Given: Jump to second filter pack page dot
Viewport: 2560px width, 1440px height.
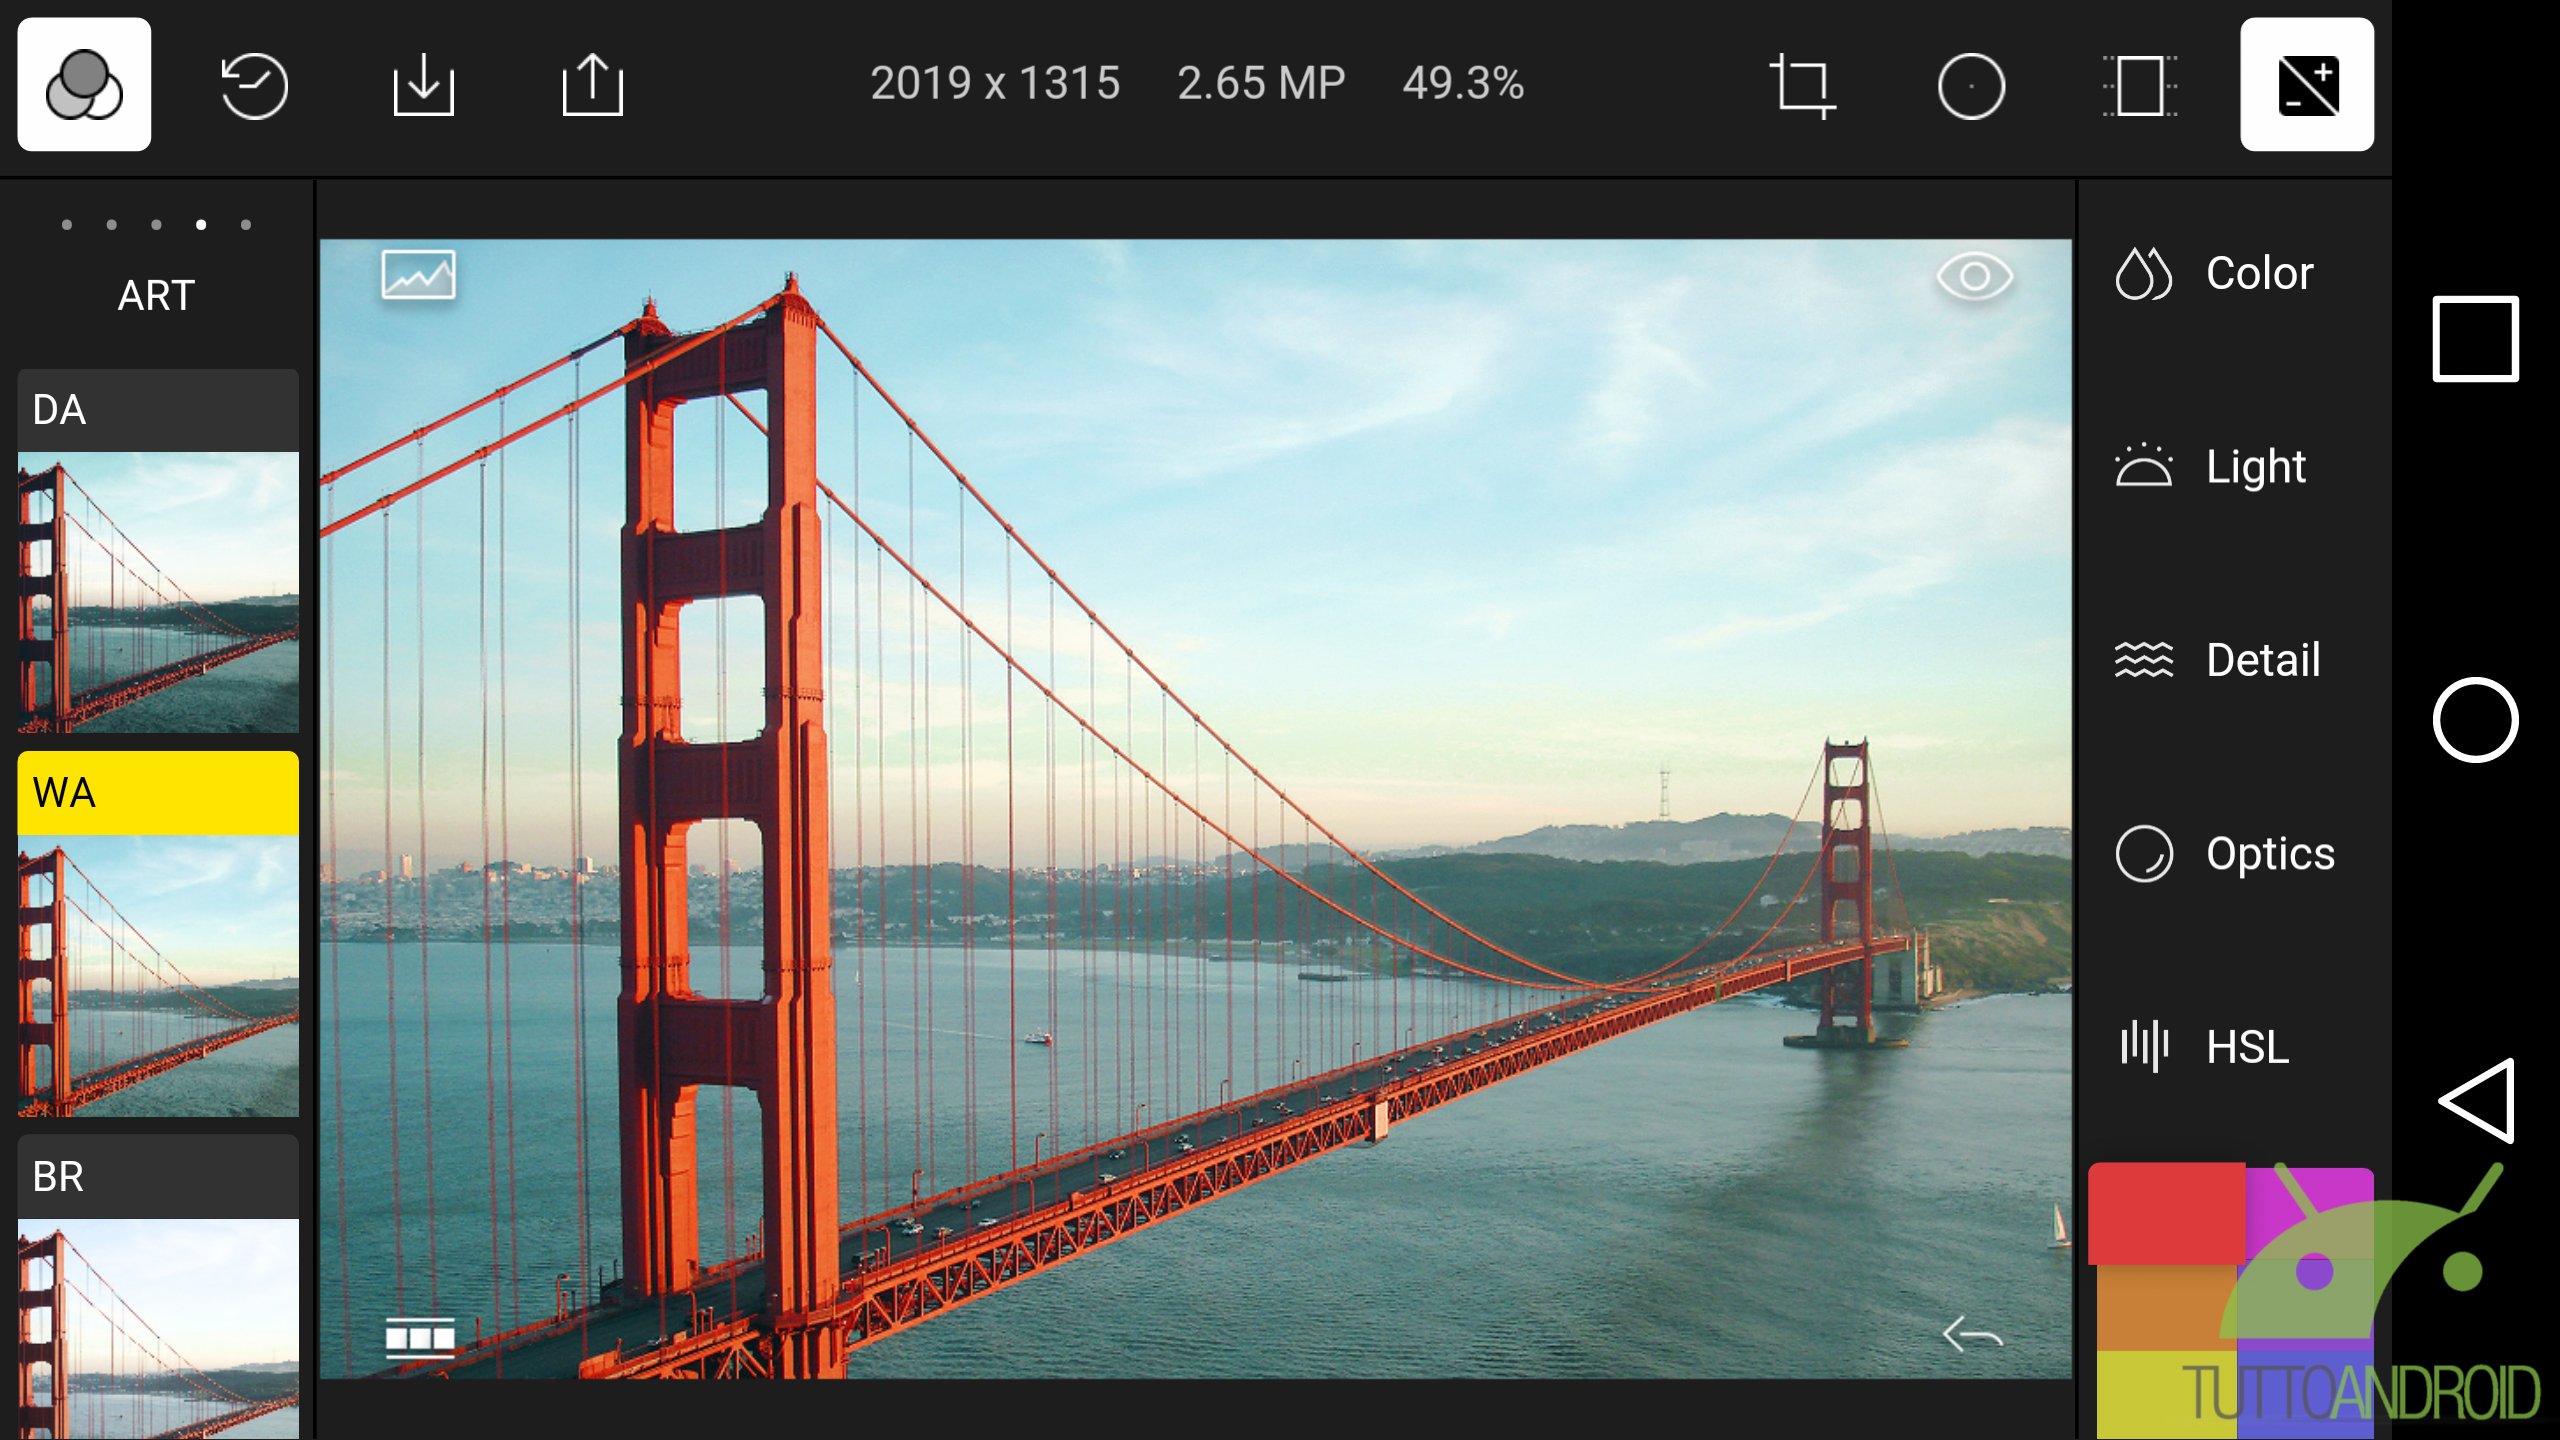Looking at the screenshot, I should point(112,225).
